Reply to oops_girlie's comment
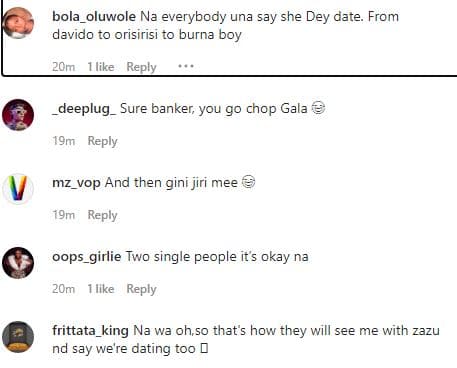This screenshot has width=457, height=368. pyautogui.click(x=141, y=289)
